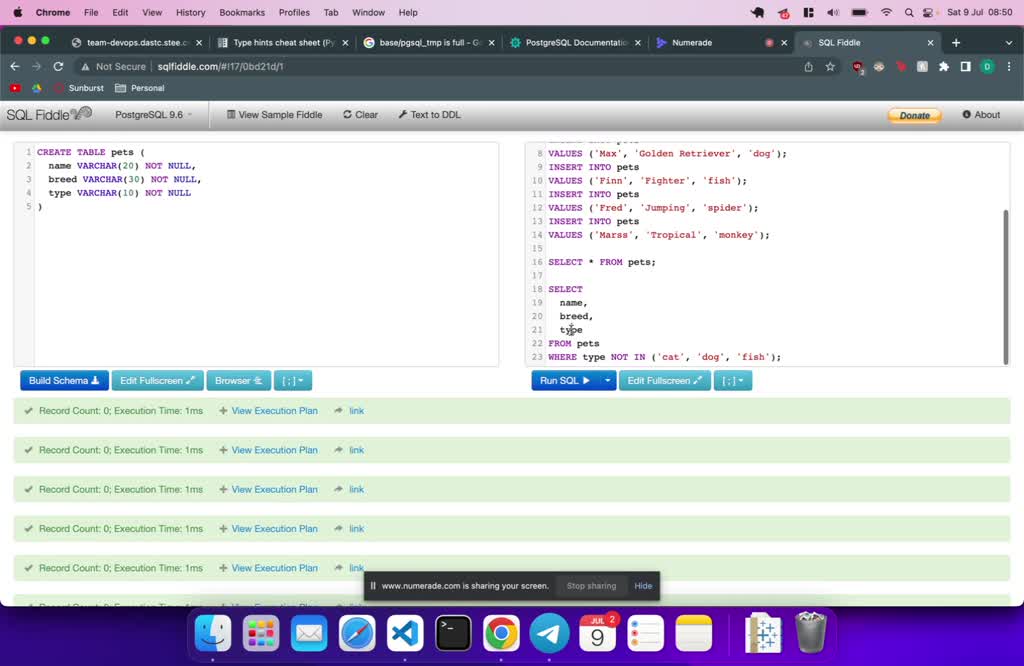The width and height of the screenshot is (1024, 666).
Task: Launch Finder from the dock
Action: click(213, 633)
